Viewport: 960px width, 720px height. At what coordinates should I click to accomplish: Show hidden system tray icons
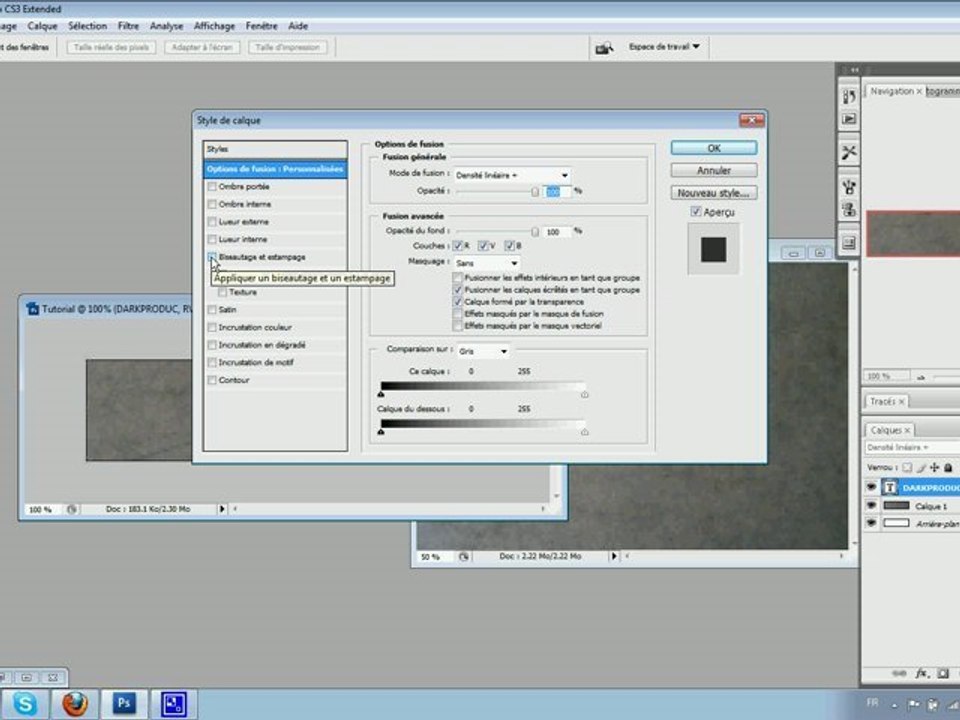pos(894,705)
